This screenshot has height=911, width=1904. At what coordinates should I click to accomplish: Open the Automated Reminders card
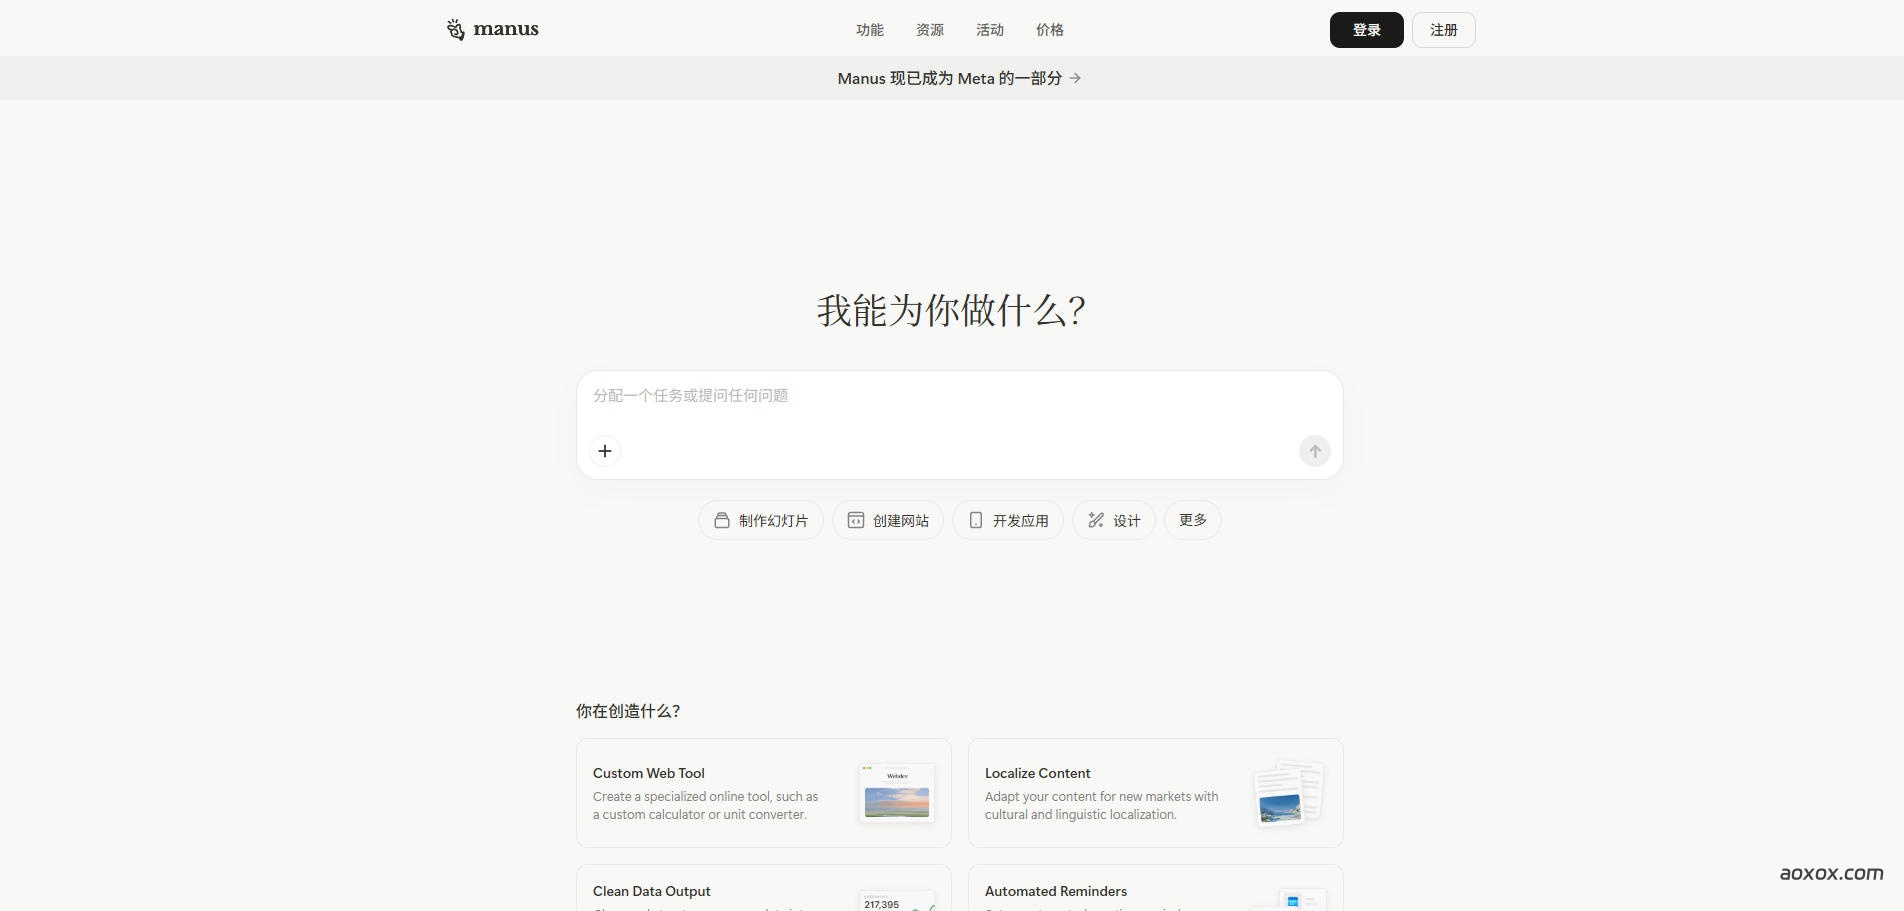point(1155,888)
